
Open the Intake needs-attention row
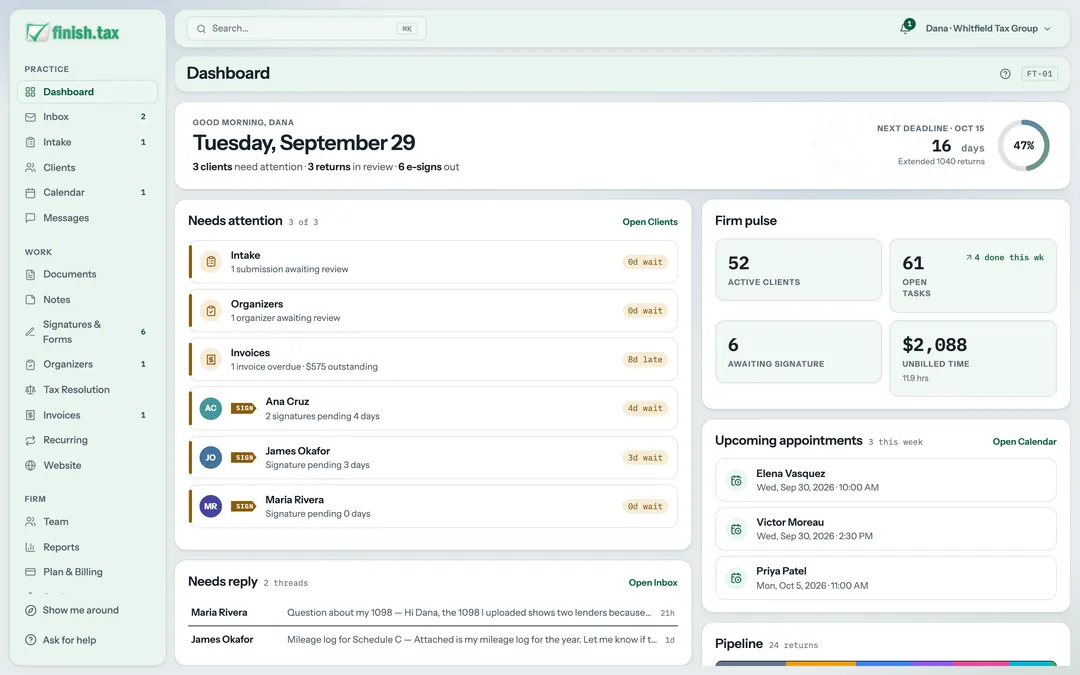point(433,262)
